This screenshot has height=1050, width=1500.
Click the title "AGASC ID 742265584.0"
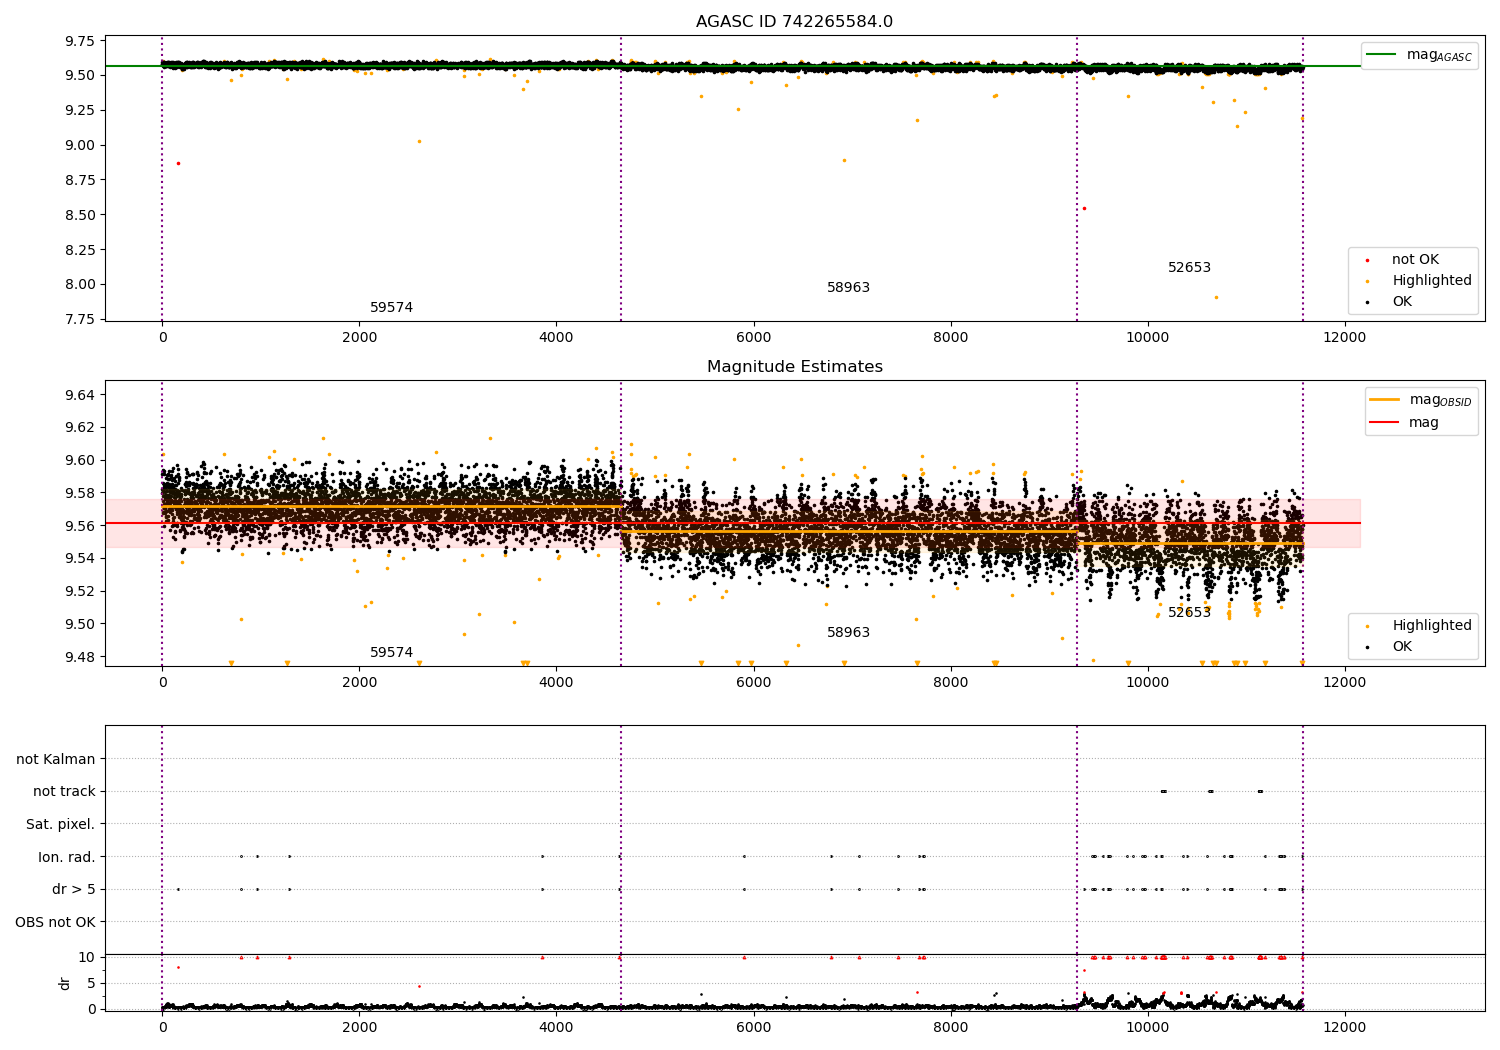tap(794, 22)
